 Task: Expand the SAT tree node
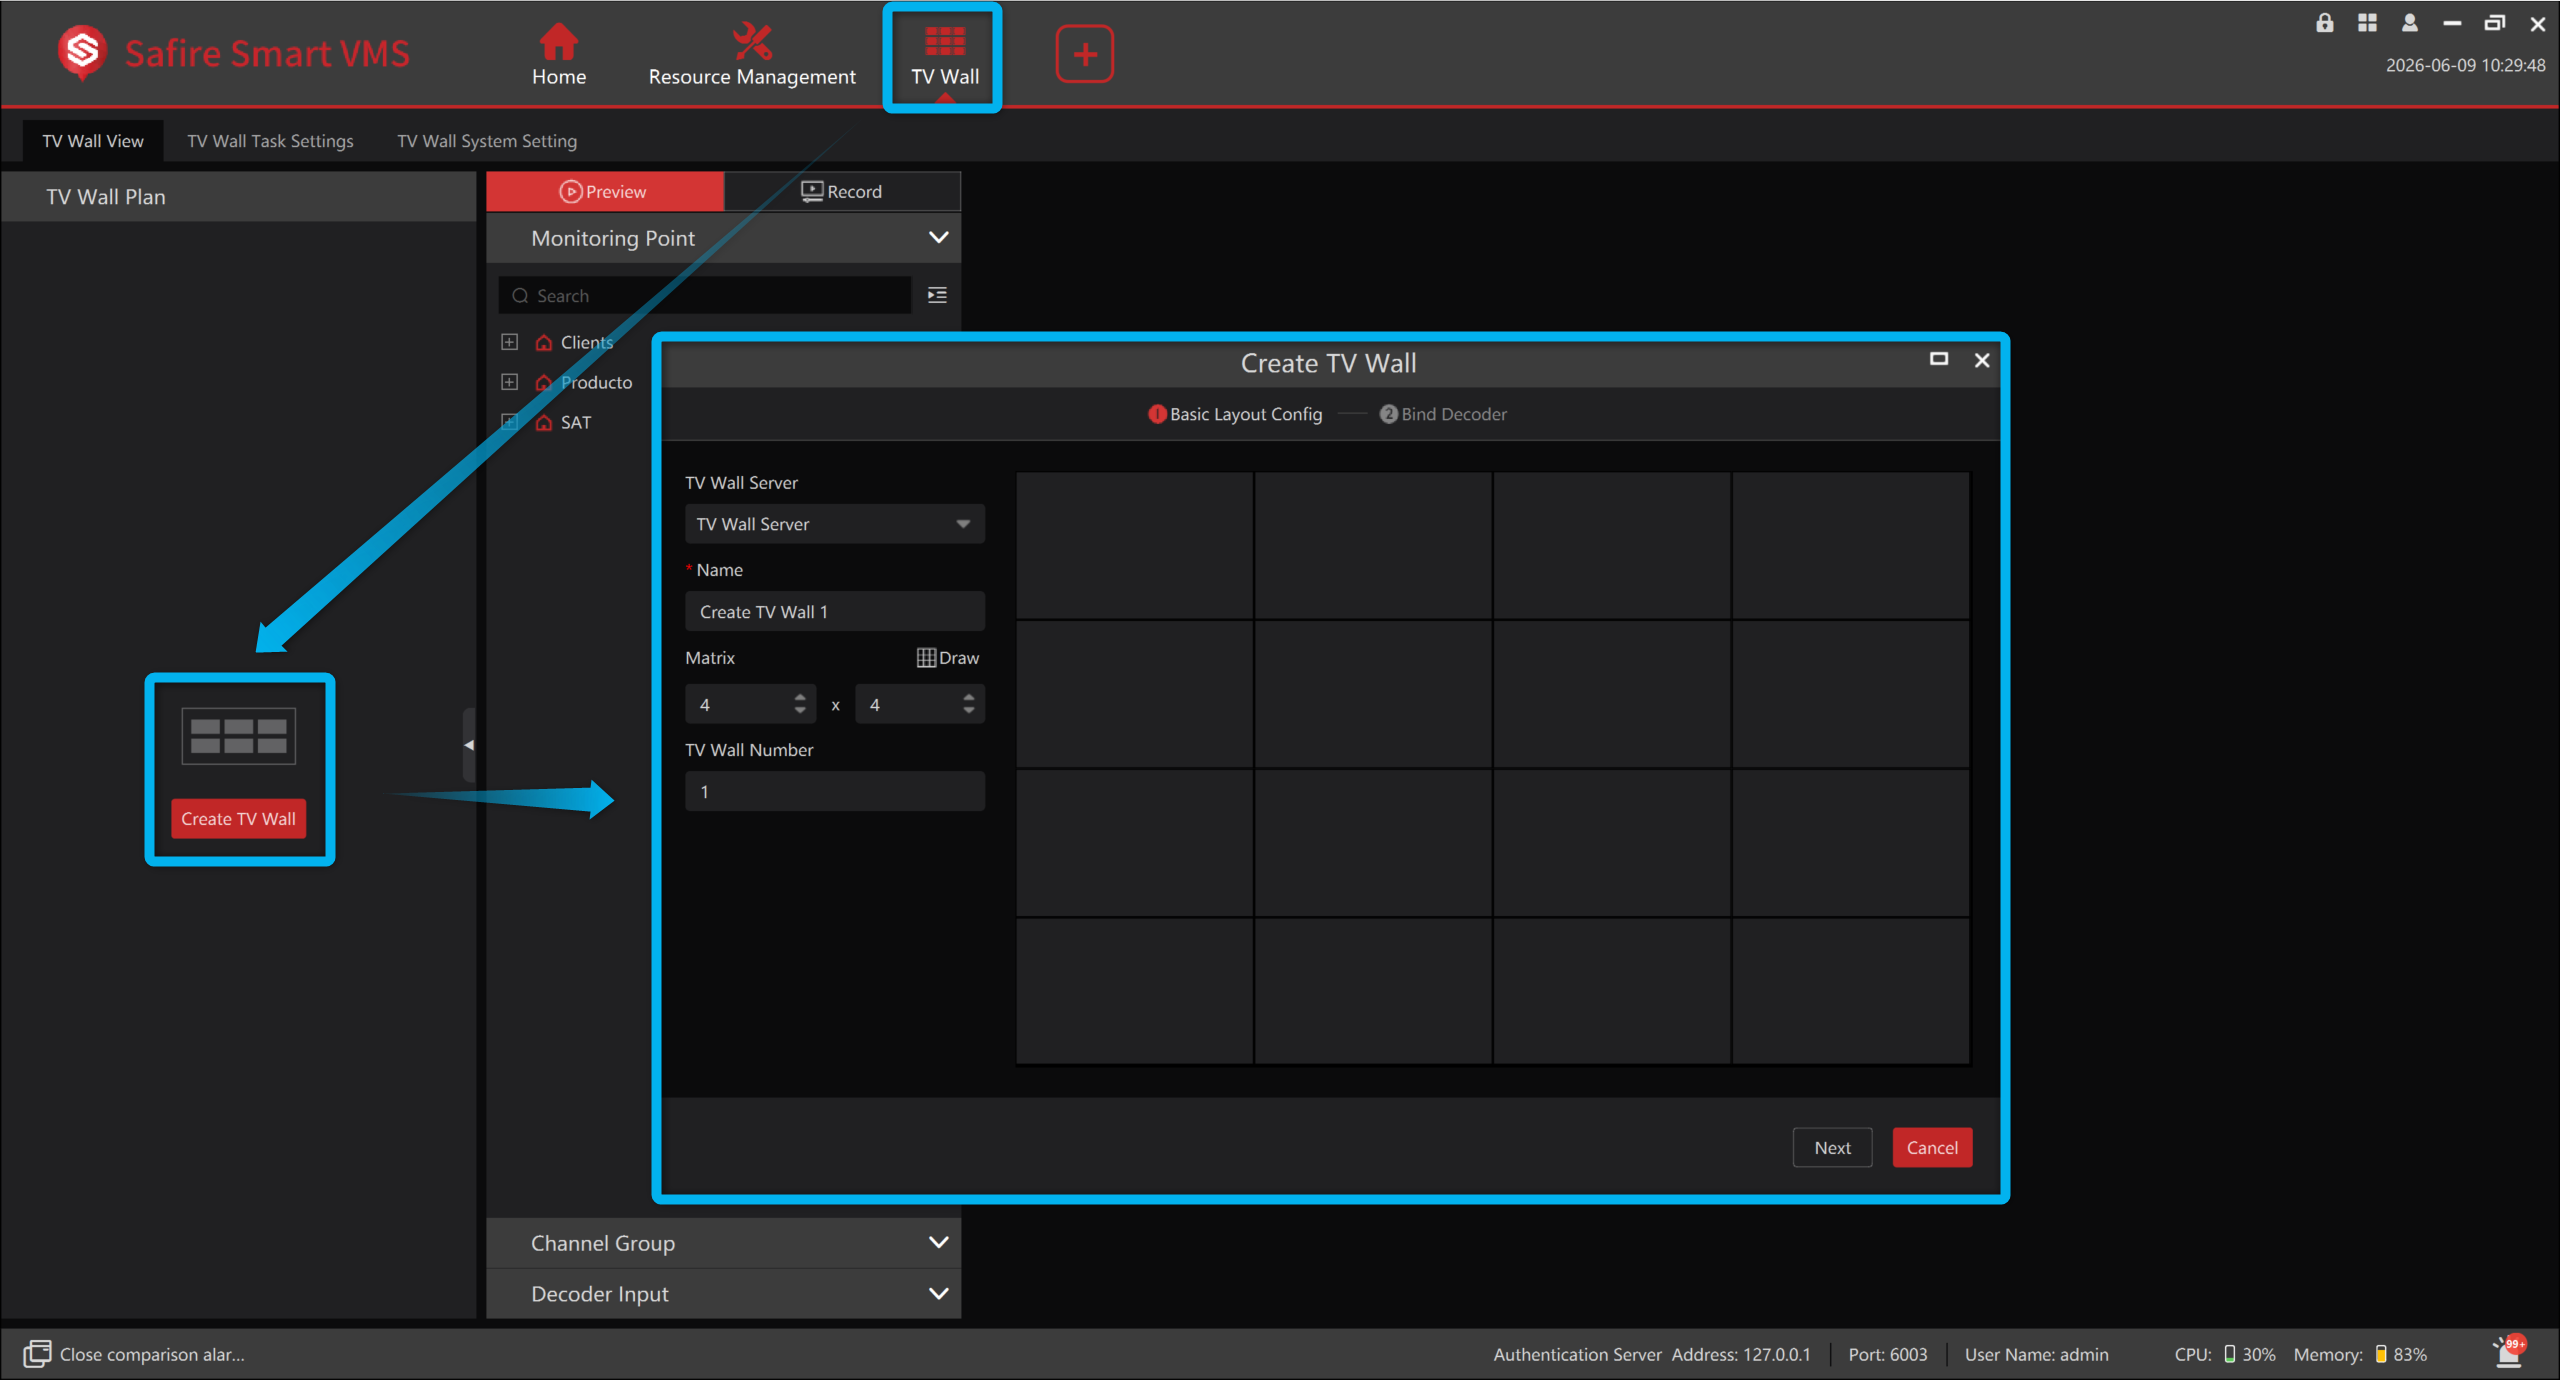(509, 422)
